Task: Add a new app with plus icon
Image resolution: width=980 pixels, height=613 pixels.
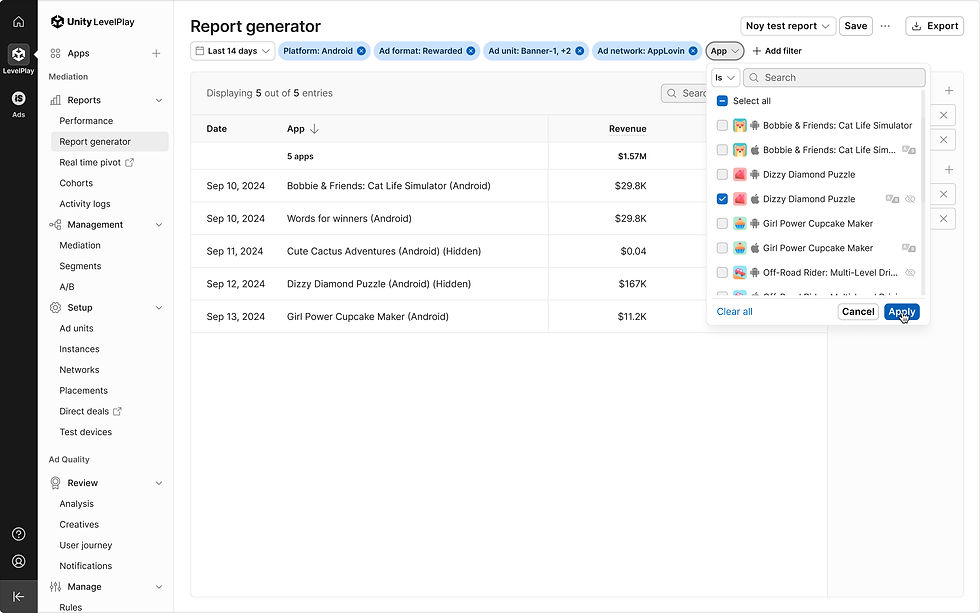Action: [156, 54]
